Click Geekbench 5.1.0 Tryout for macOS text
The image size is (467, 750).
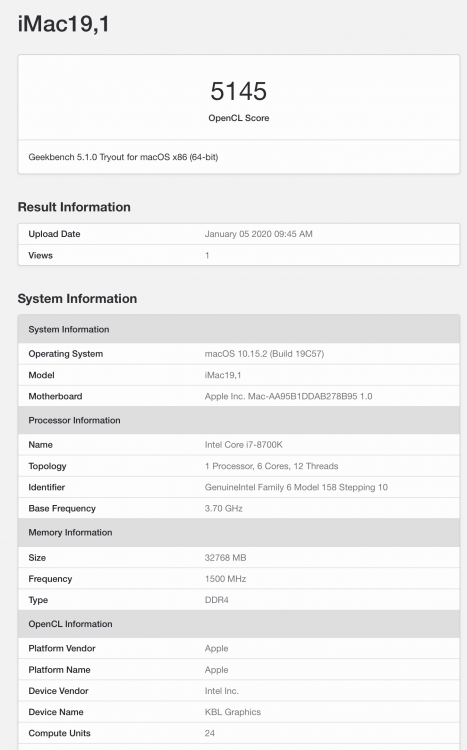tap(123, 157)
